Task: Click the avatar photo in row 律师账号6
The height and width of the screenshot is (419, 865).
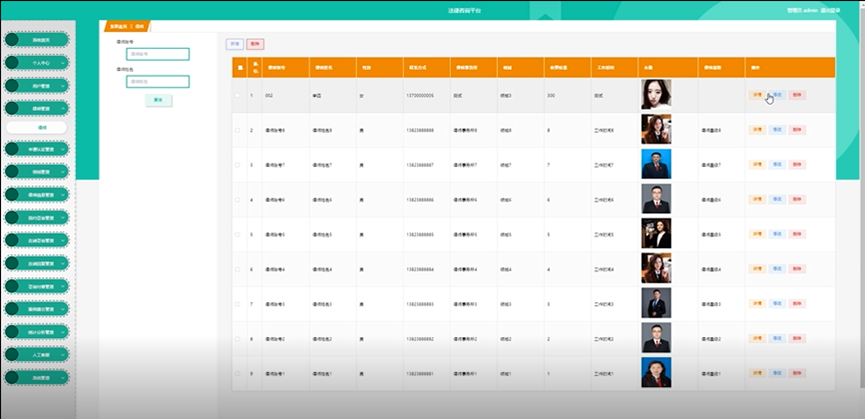Action: tap(656, 198)
